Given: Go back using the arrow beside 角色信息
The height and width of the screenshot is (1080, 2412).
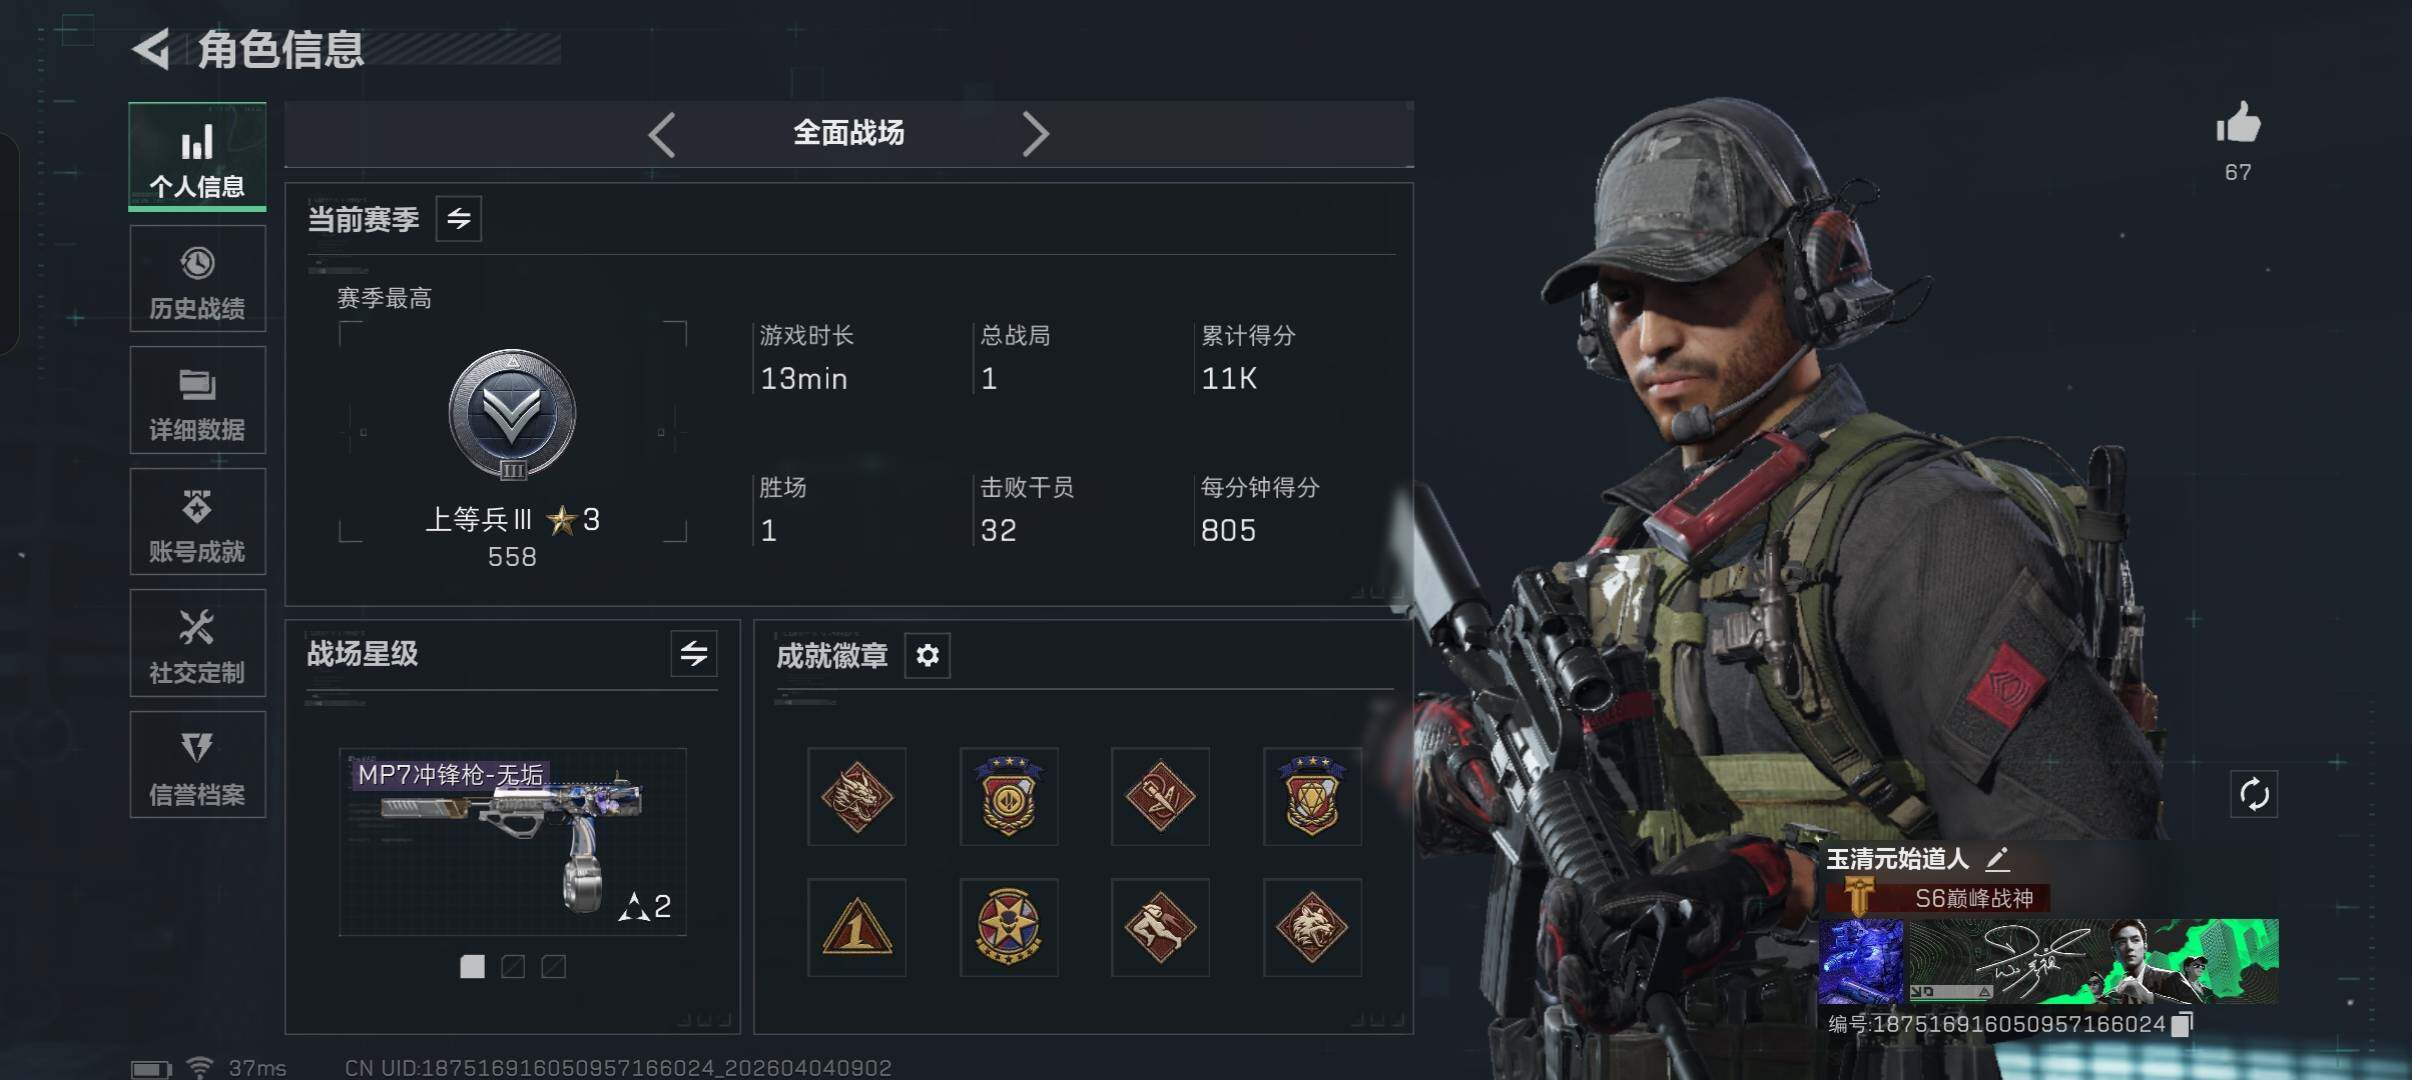Looking at the screenshot, I should (151, 49).
